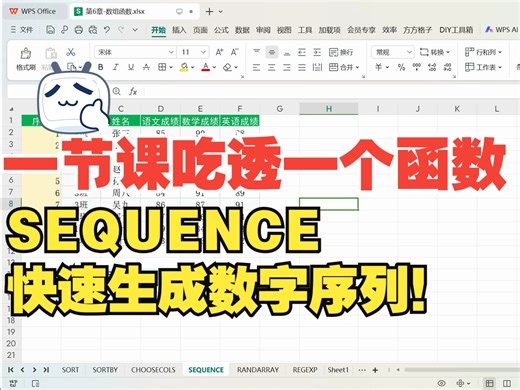Click the Save icon in quick access bar
This screenshot has height=390, width=520.
(50, 30)
